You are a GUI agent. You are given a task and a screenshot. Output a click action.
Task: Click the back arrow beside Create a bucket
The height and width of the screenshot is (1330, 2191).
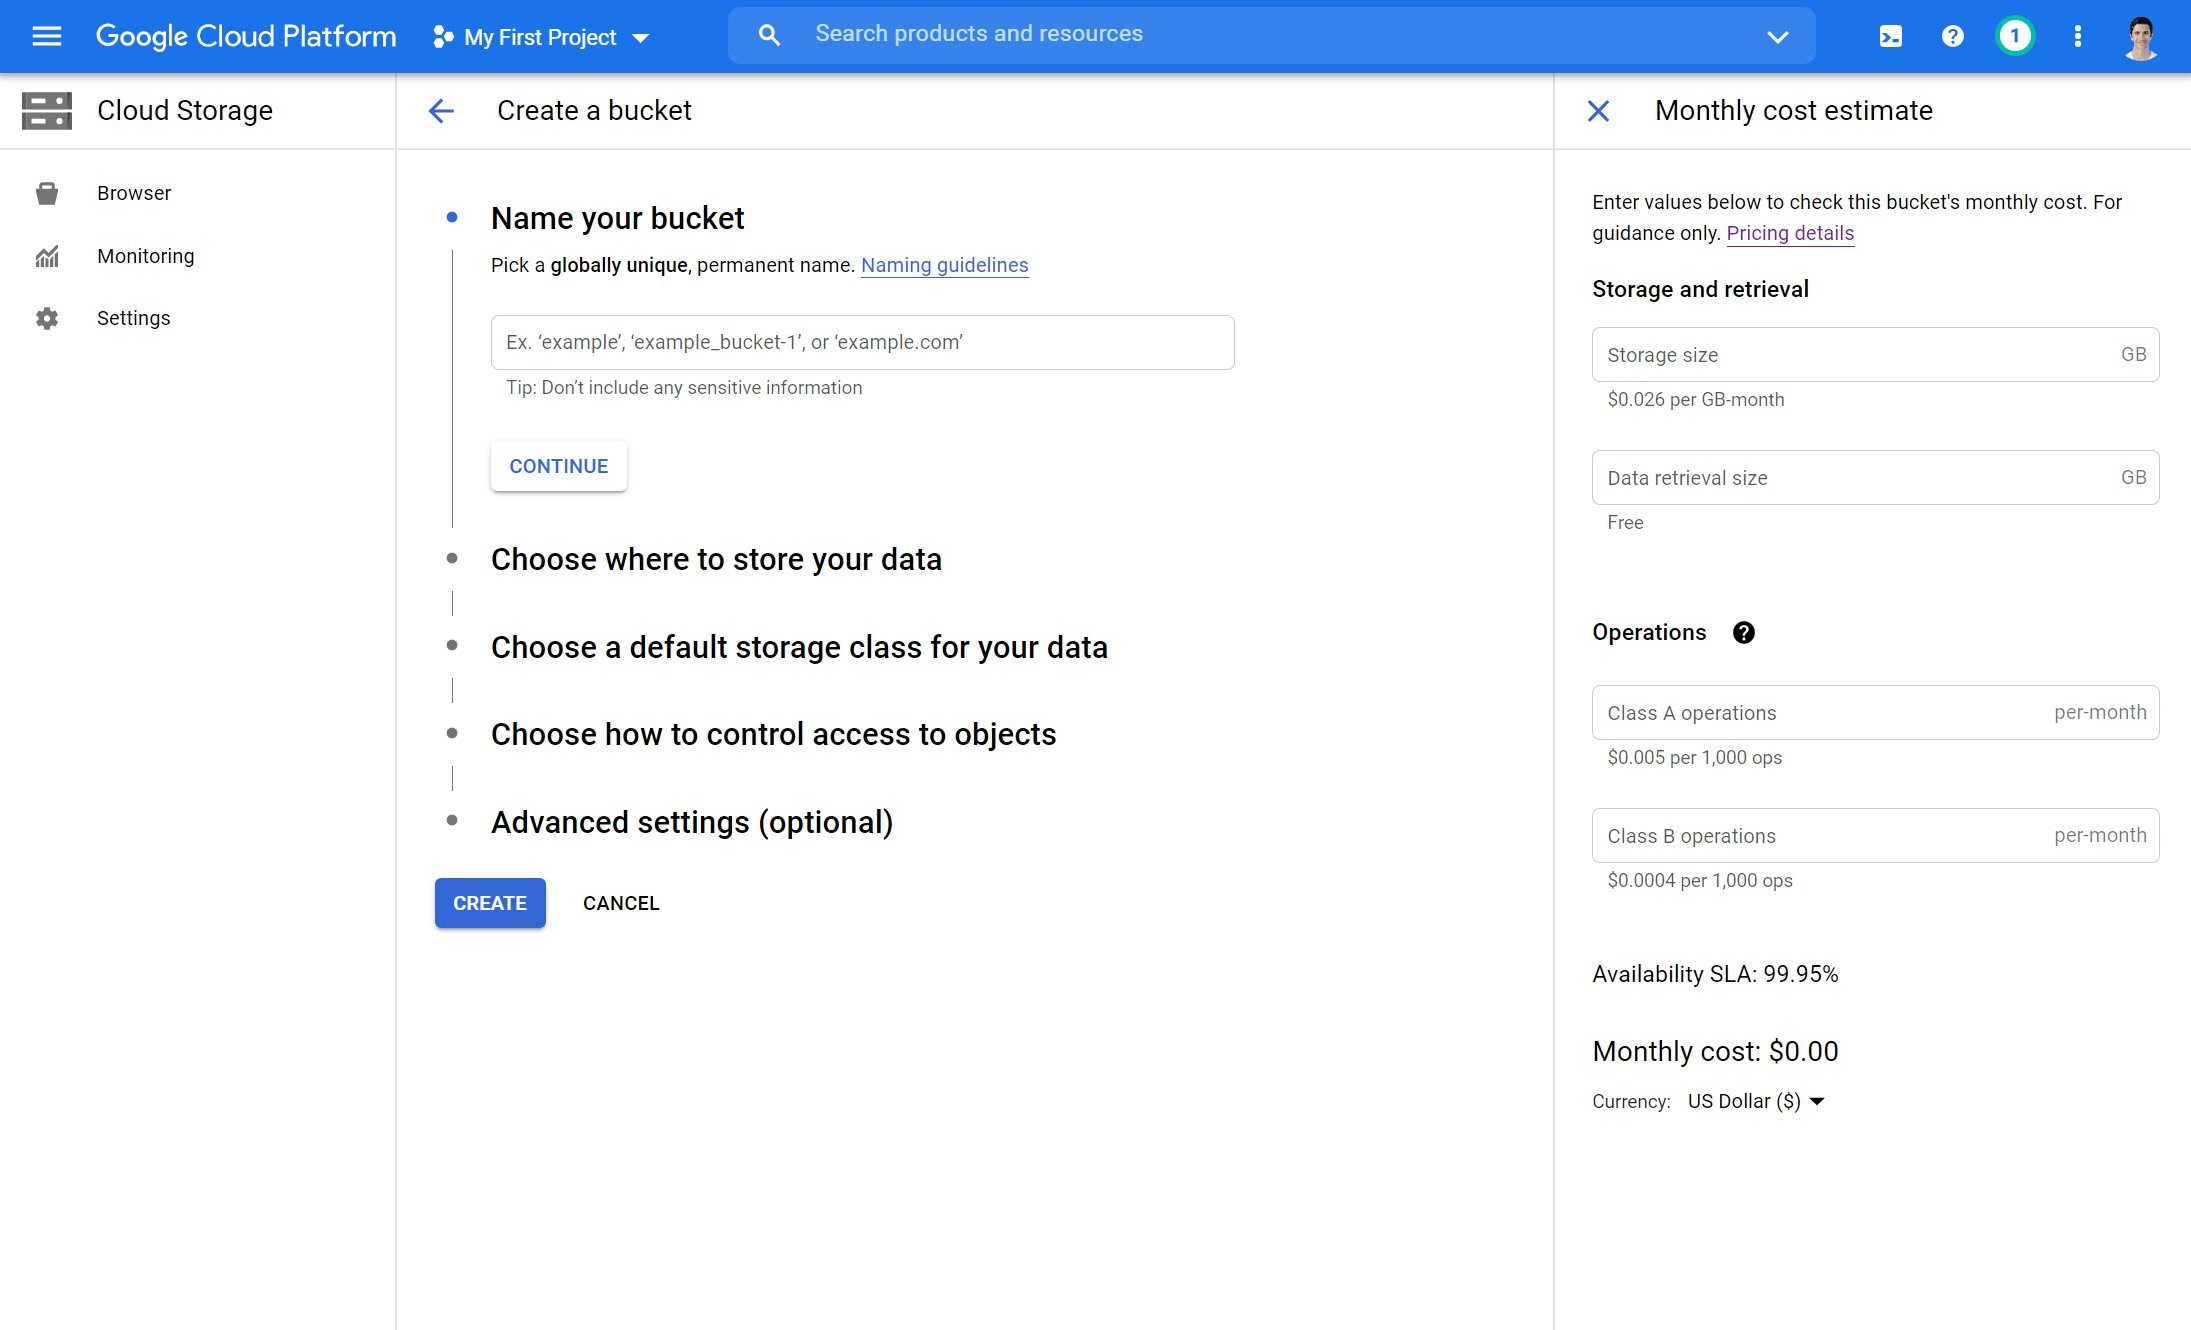[441, 111]
